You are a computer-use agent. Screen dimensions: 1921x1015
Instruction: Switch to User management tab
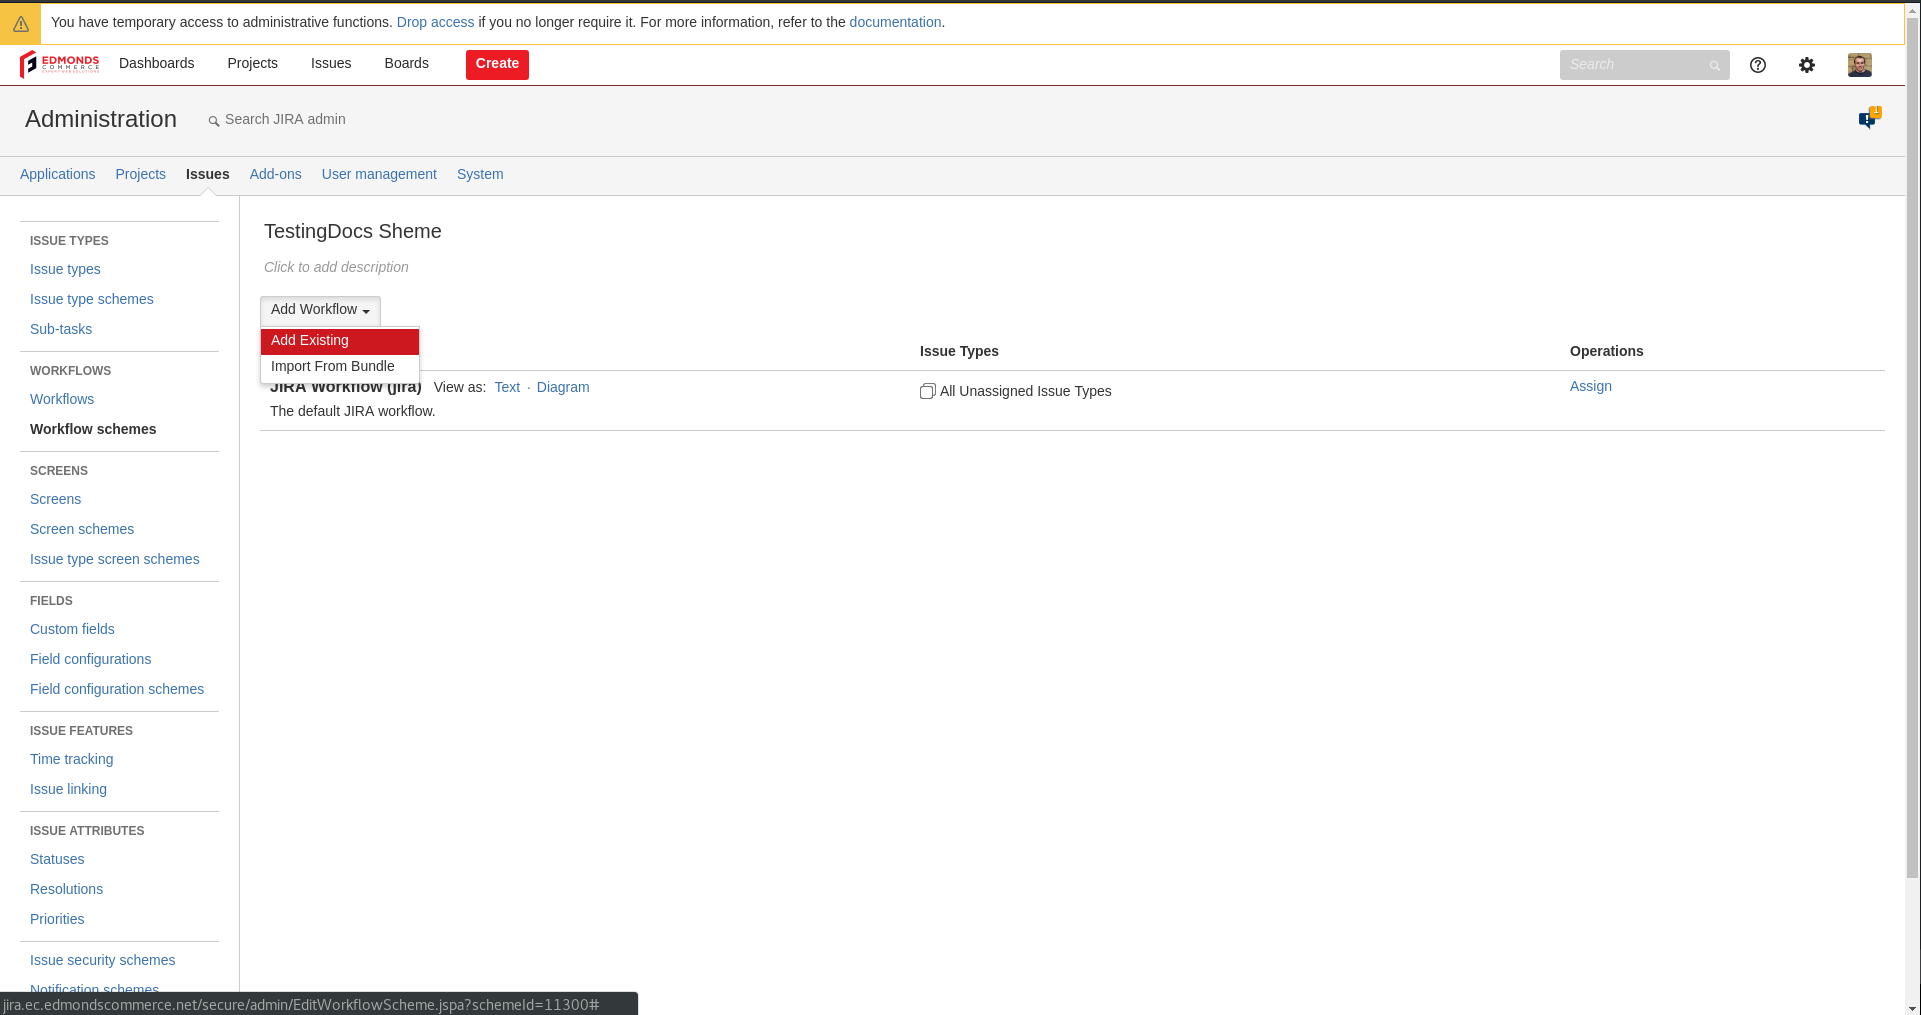point(379,174)
